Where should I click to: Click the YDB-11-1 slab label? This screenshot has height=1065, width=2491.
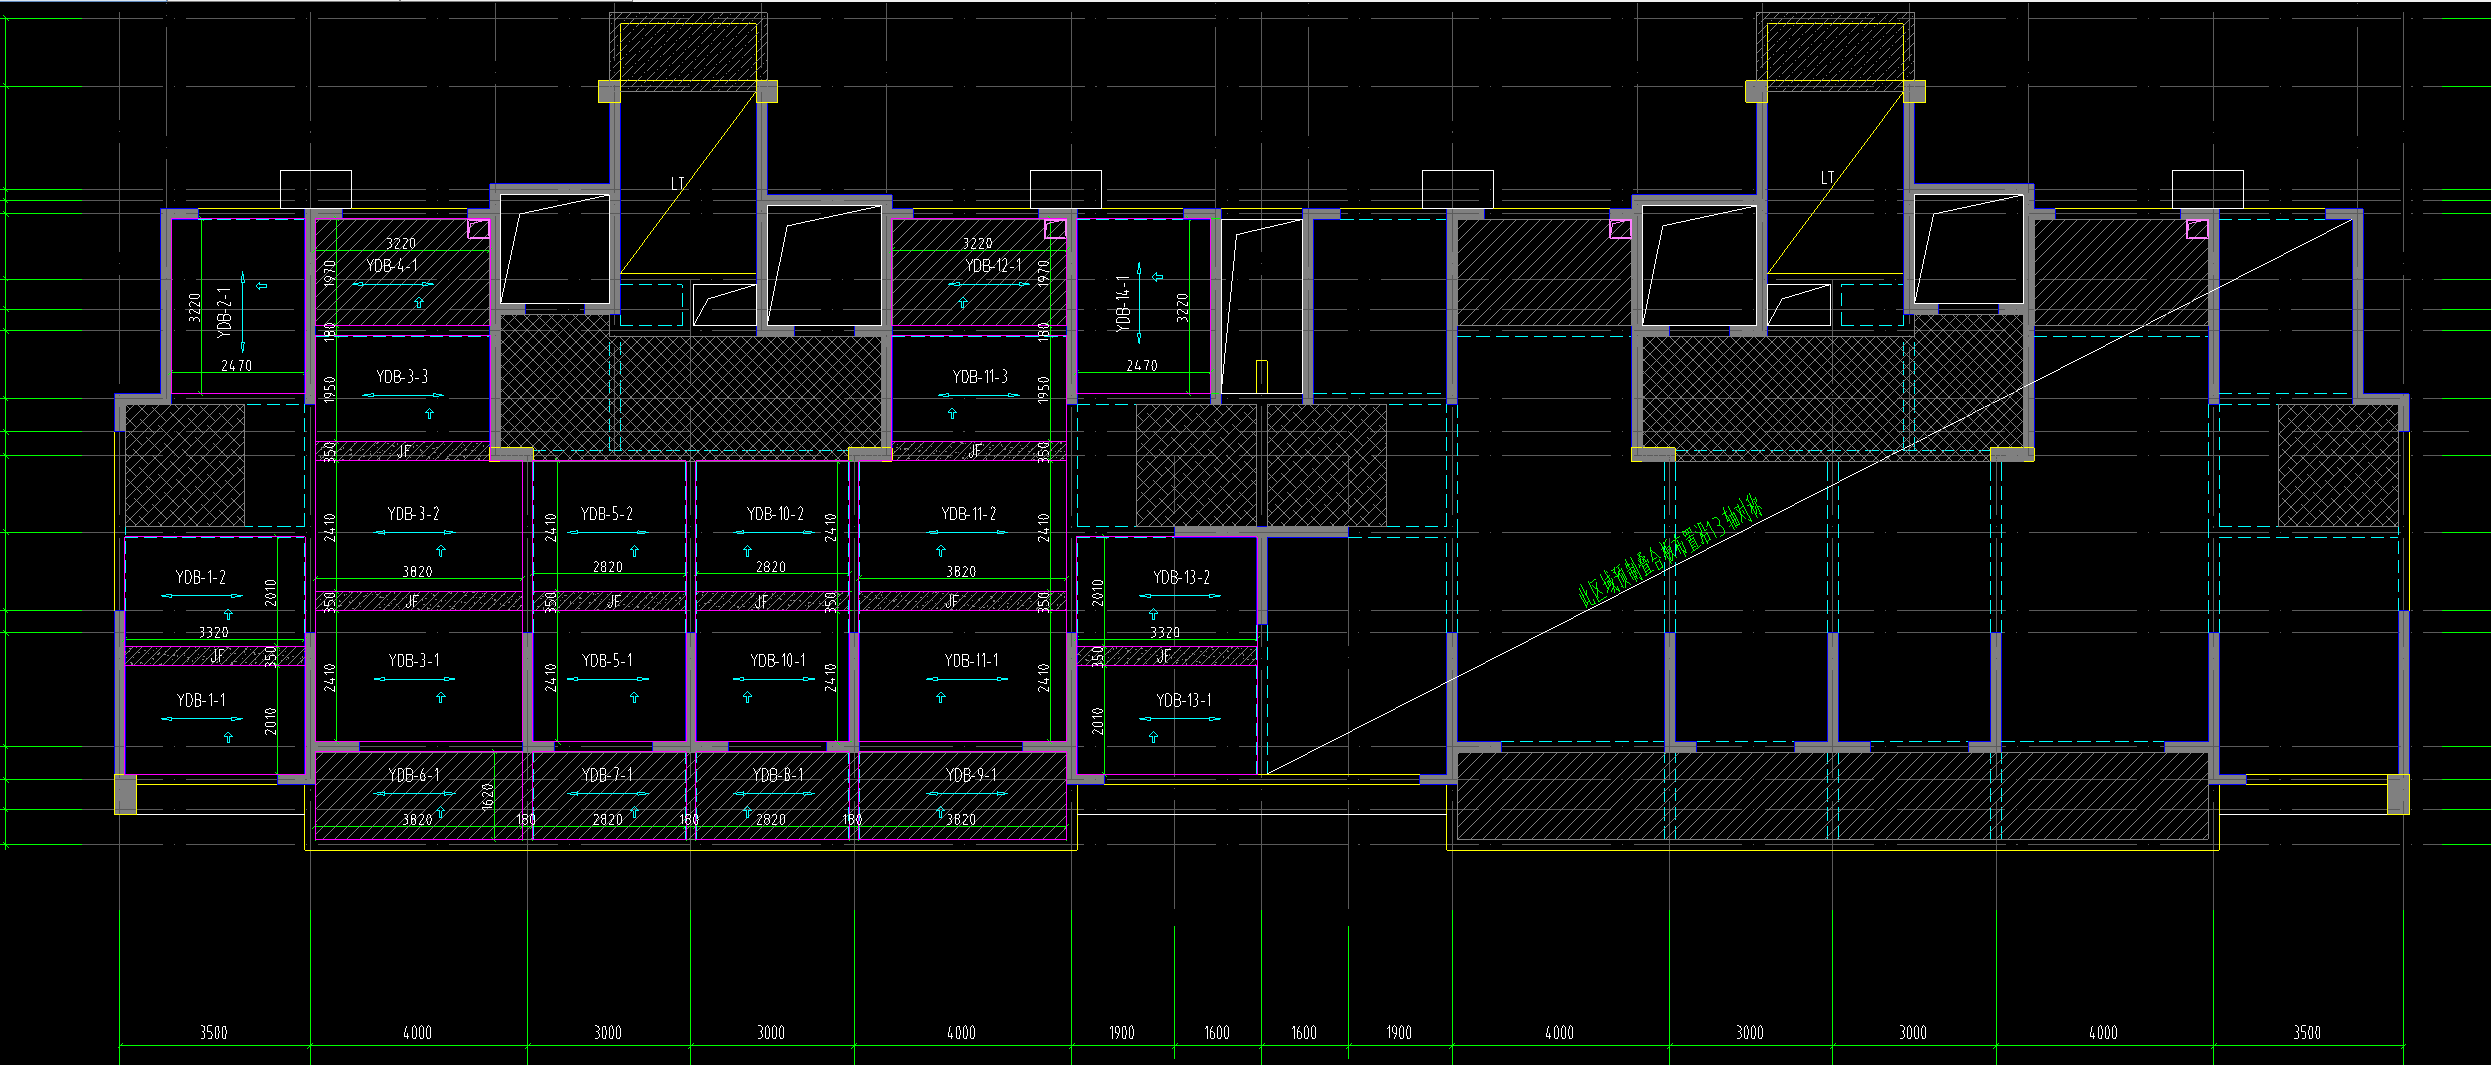(x=971, y=661)
